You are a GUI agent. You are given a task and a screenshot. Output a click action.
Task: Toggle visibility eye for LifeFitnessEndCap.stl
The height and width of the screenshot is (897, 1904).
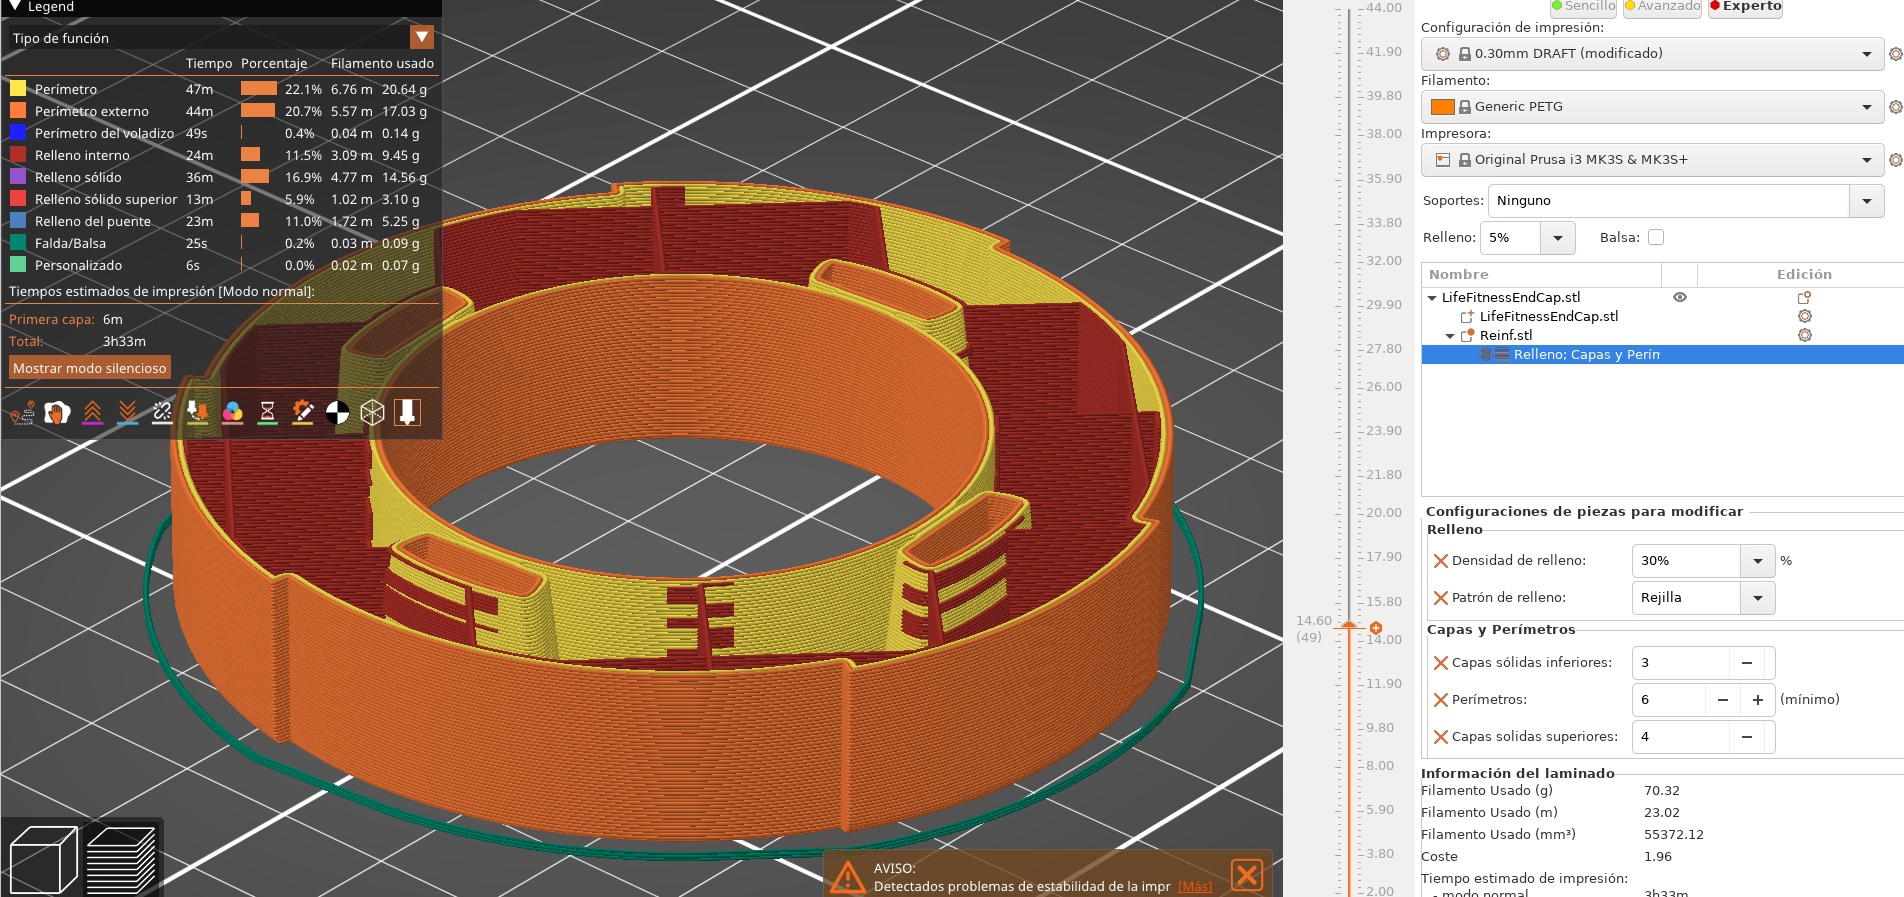[x=1680, y=297]
